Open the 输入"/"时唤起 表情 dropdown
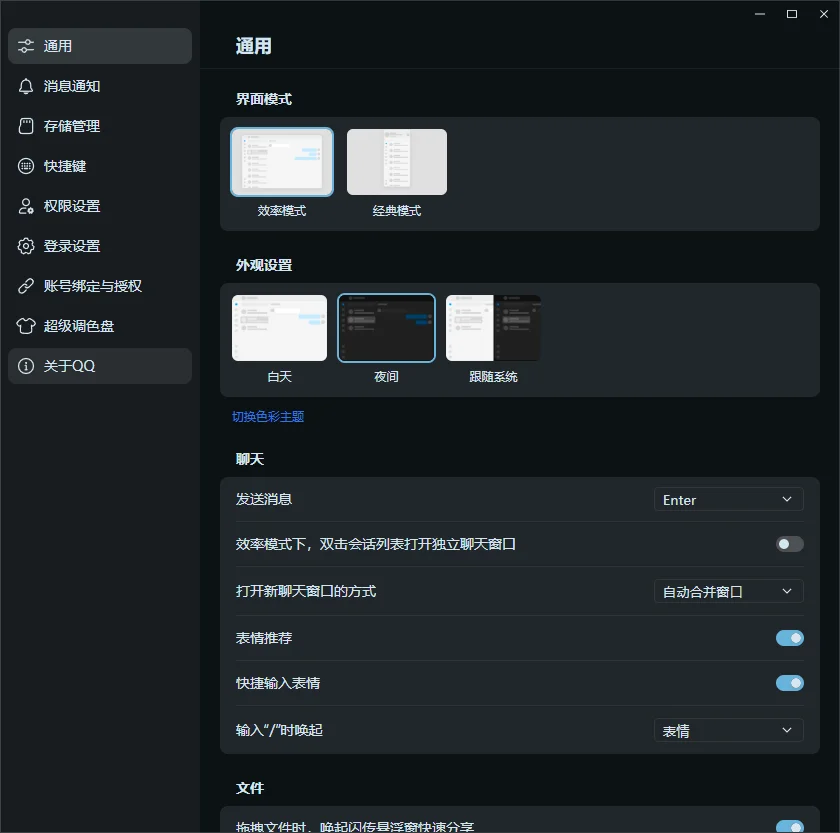 point(729,731)
